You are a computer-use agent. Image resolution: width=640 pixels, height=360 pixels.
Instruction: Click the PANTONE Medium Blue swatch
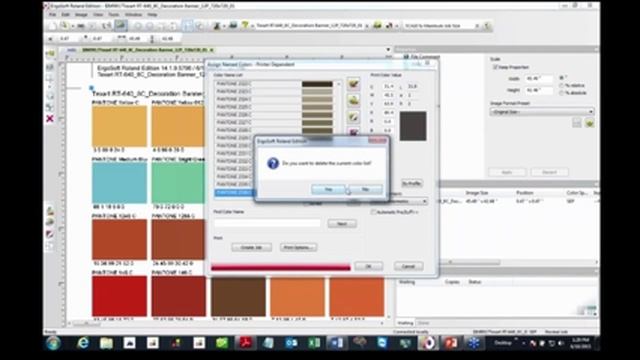(x=119, y=182)
